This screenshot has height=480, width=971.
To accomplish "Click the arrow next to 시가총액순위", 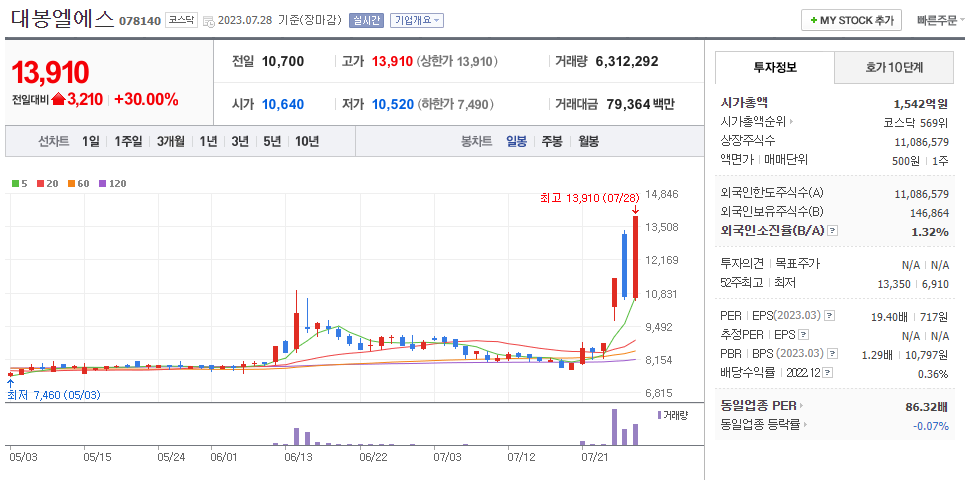I will (x=791, y=122).
